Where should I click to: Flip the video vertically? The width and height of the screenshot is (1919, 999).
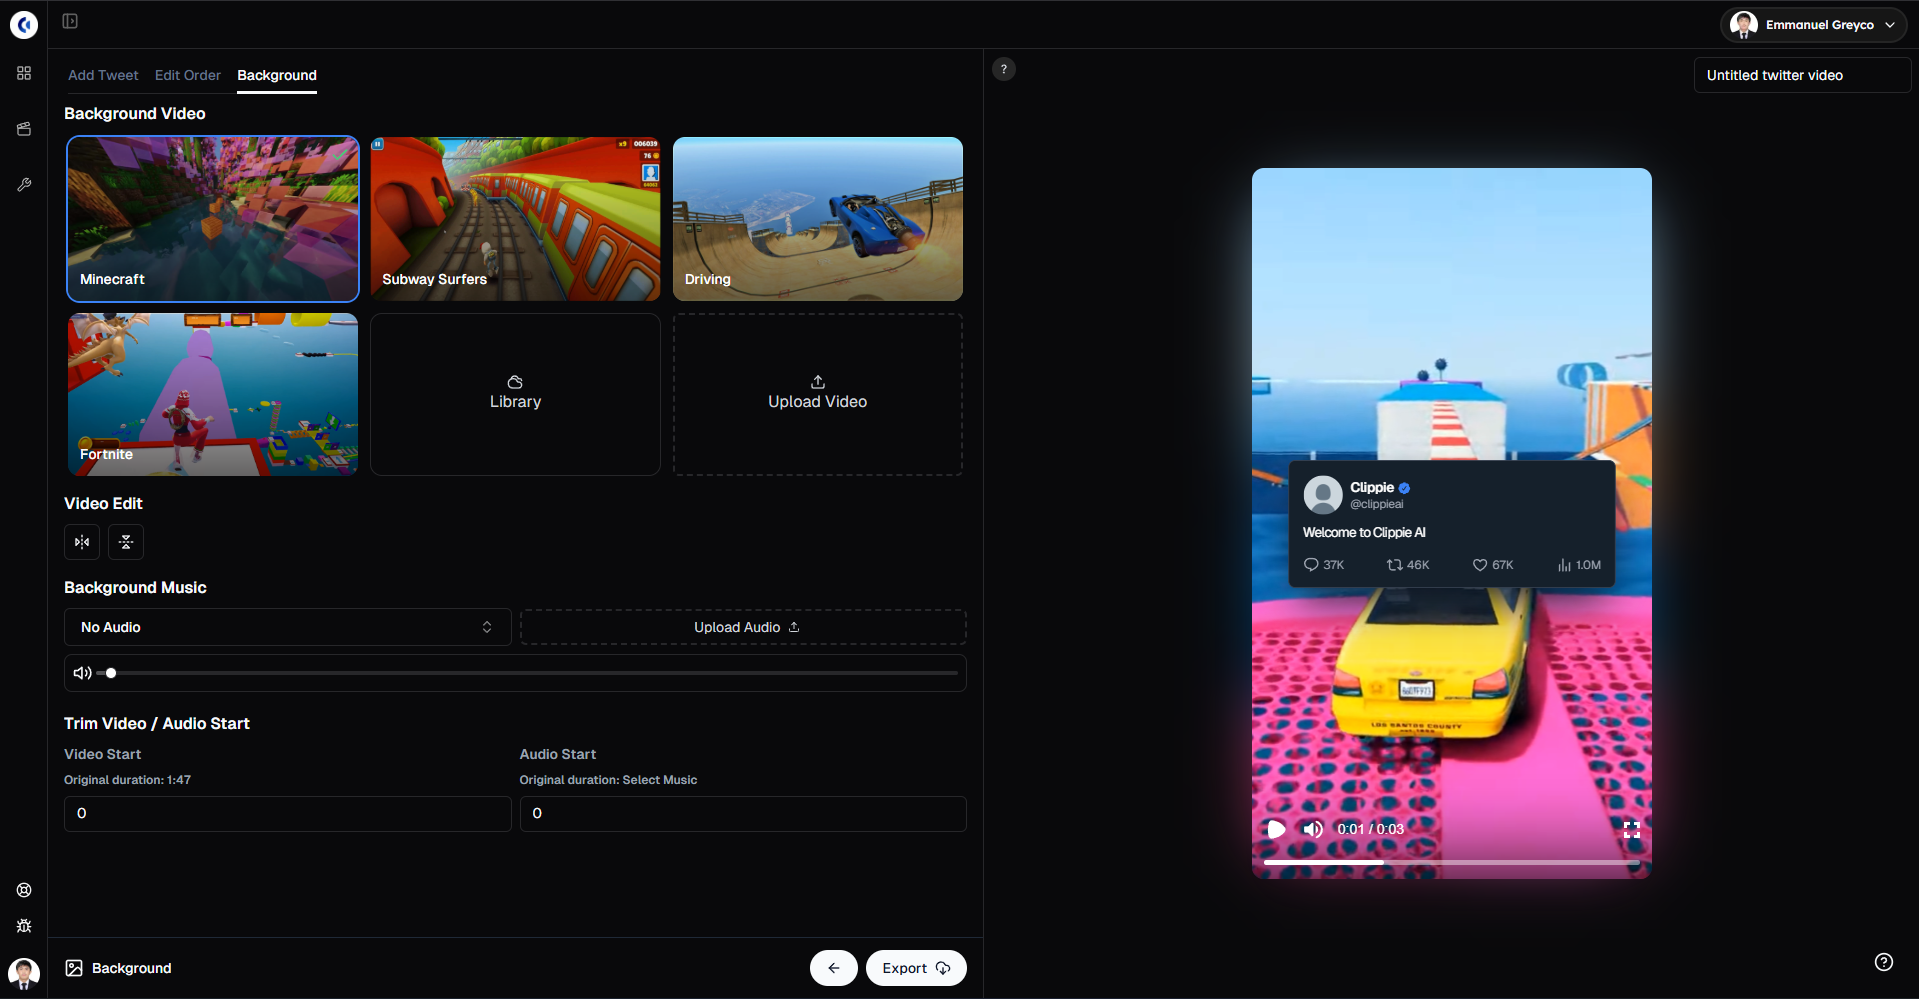126,542
